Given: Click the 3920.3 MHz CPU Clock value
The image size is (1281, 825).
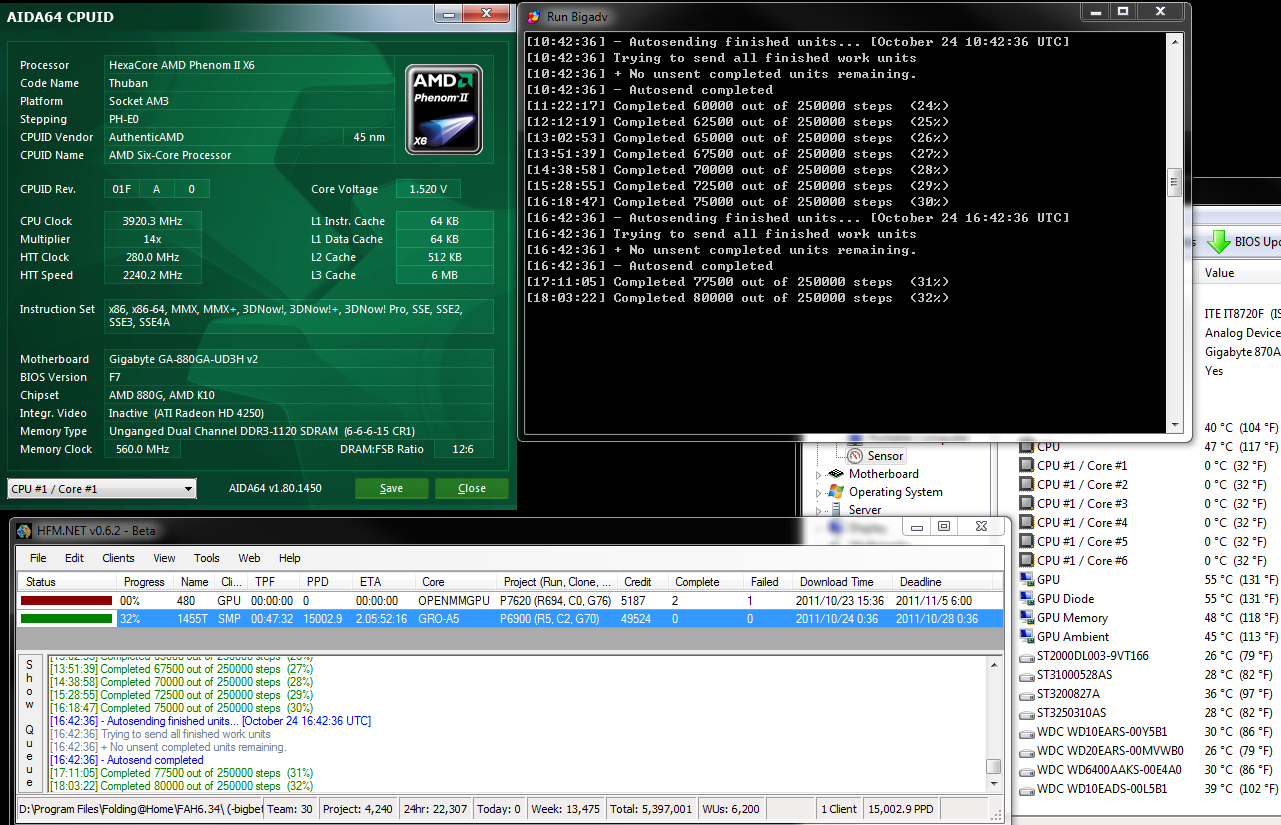Looking at the screenshot, I should 152,221.
